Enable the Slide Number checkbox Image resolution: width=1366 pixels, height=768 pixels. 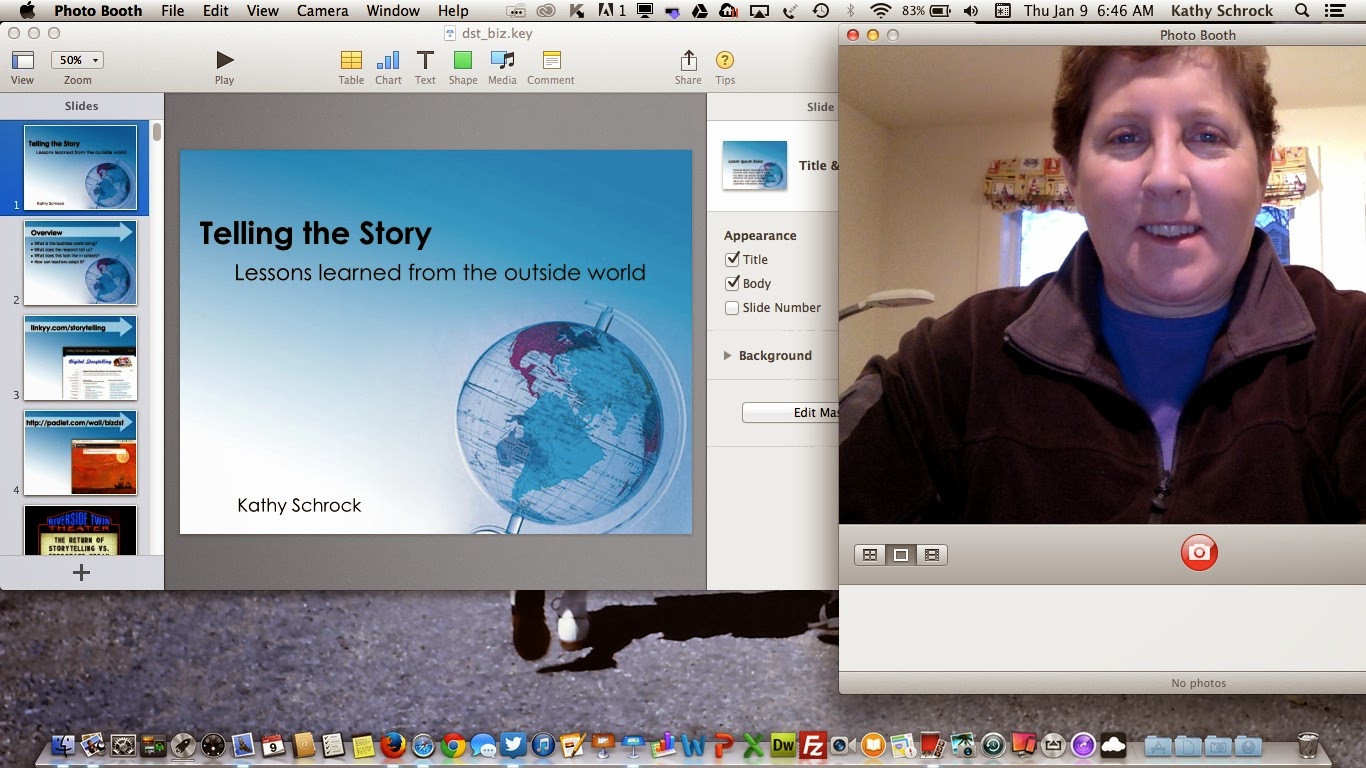(x=733, y=308)
